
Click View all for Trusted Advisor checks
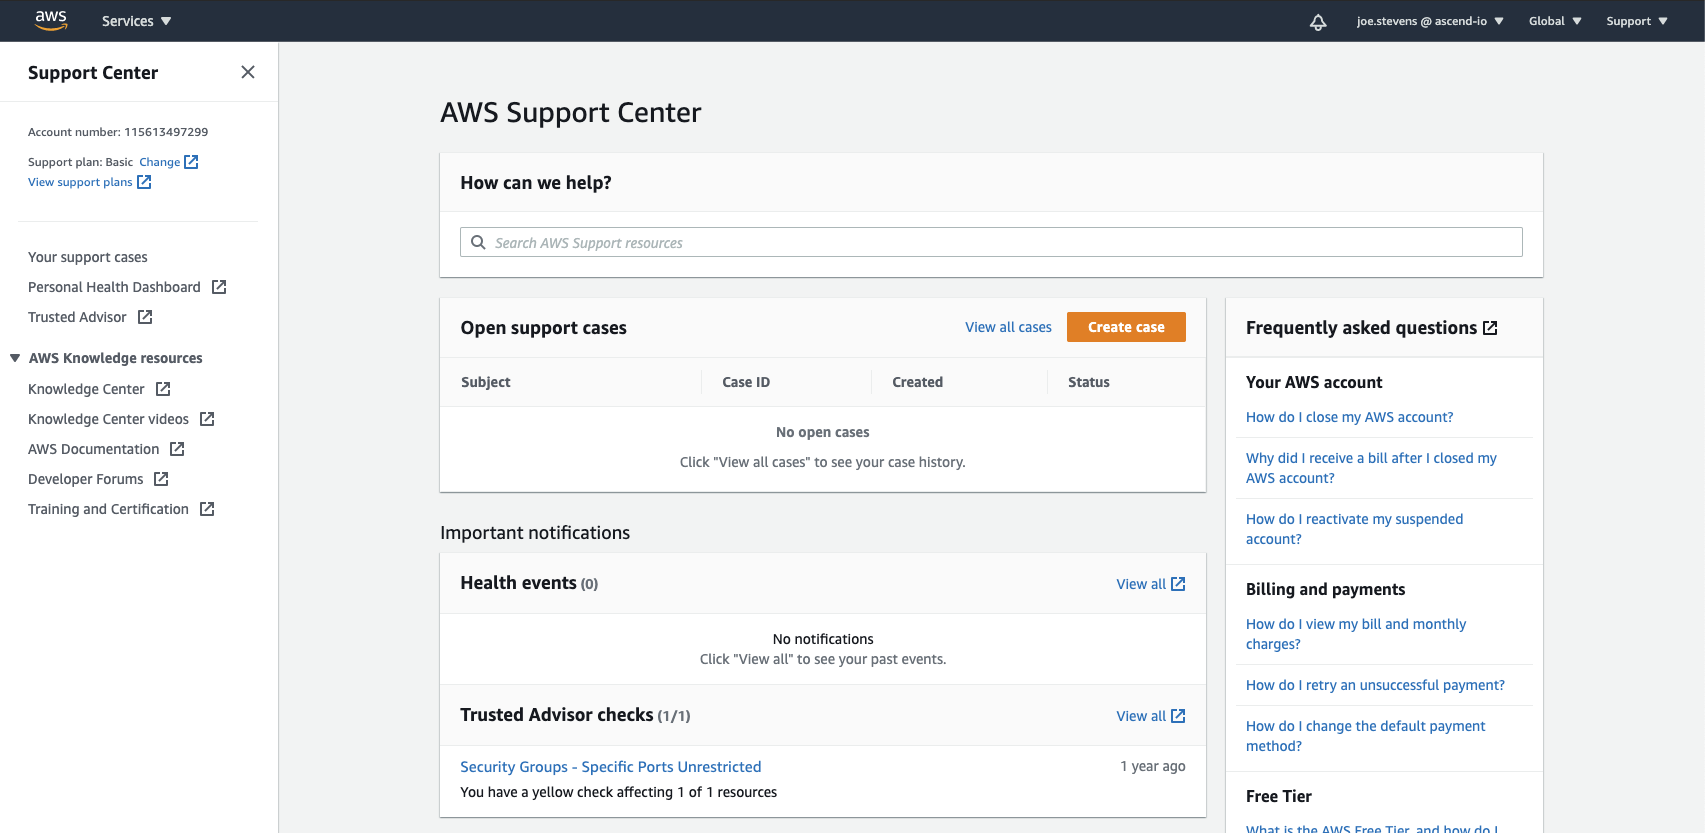[x=1141, y=716]
